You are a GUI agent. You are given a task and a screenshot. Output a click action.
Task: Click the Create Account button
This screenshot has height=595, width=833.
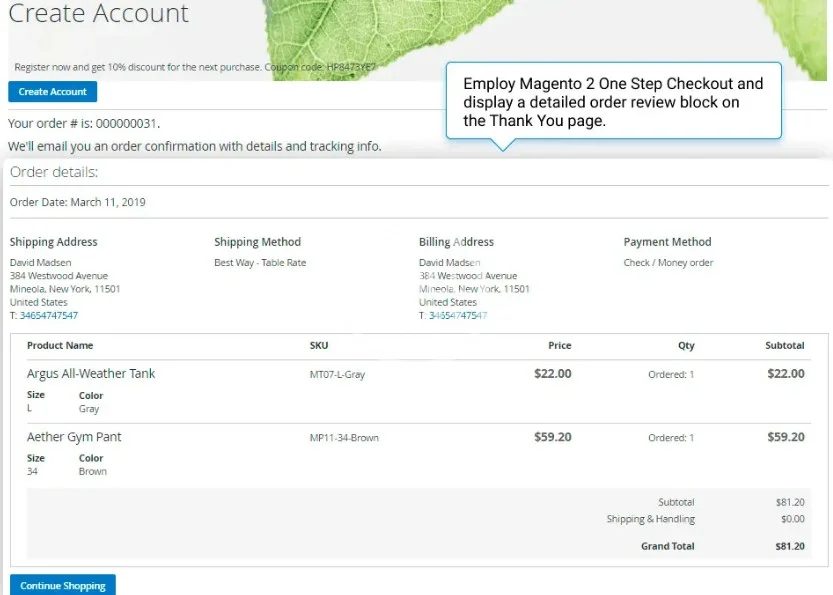coord(53,92)
